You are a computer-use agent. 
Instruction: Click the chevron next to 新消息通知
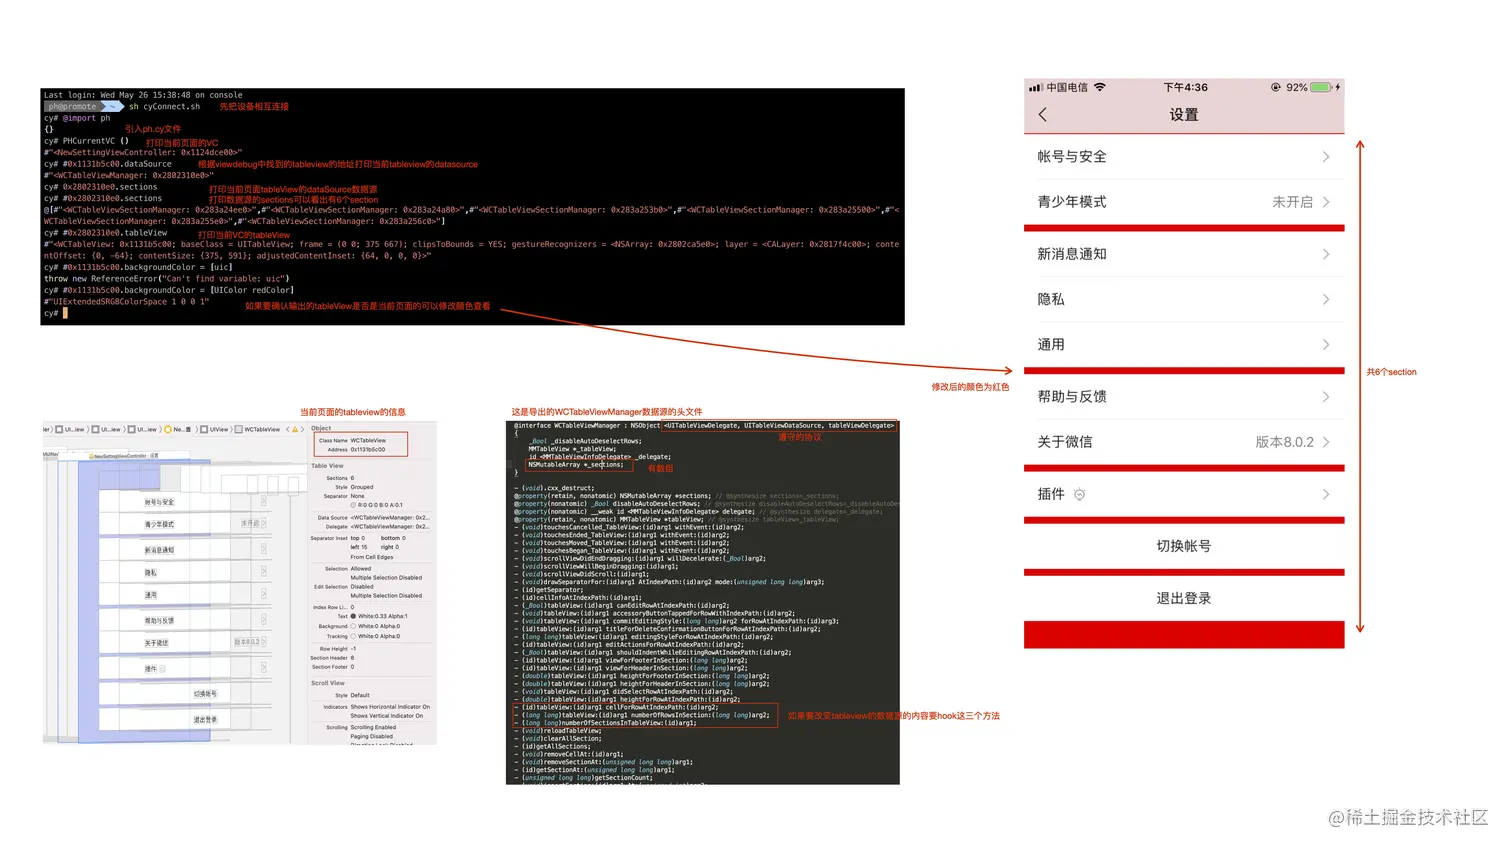pos(1326,254)
